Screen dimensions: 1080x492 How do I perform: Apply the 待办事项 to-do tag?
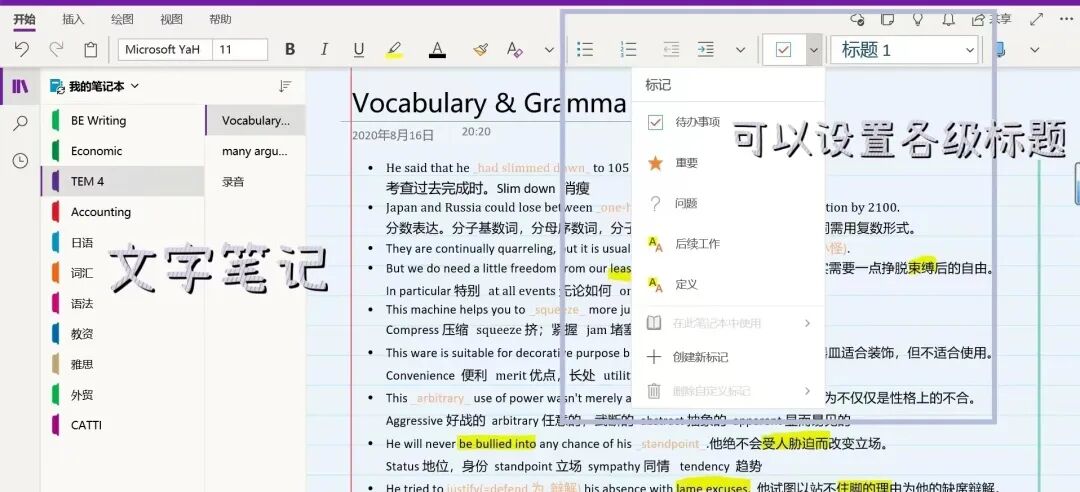728,123
